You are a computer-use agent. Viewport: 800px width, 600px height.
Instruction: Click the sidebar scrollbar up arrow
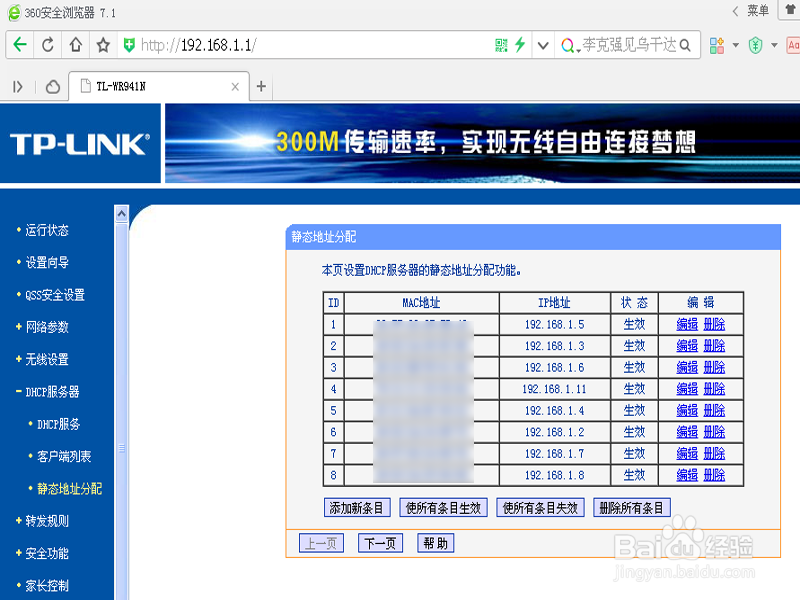pyautogui.click(x=121, y=213)
